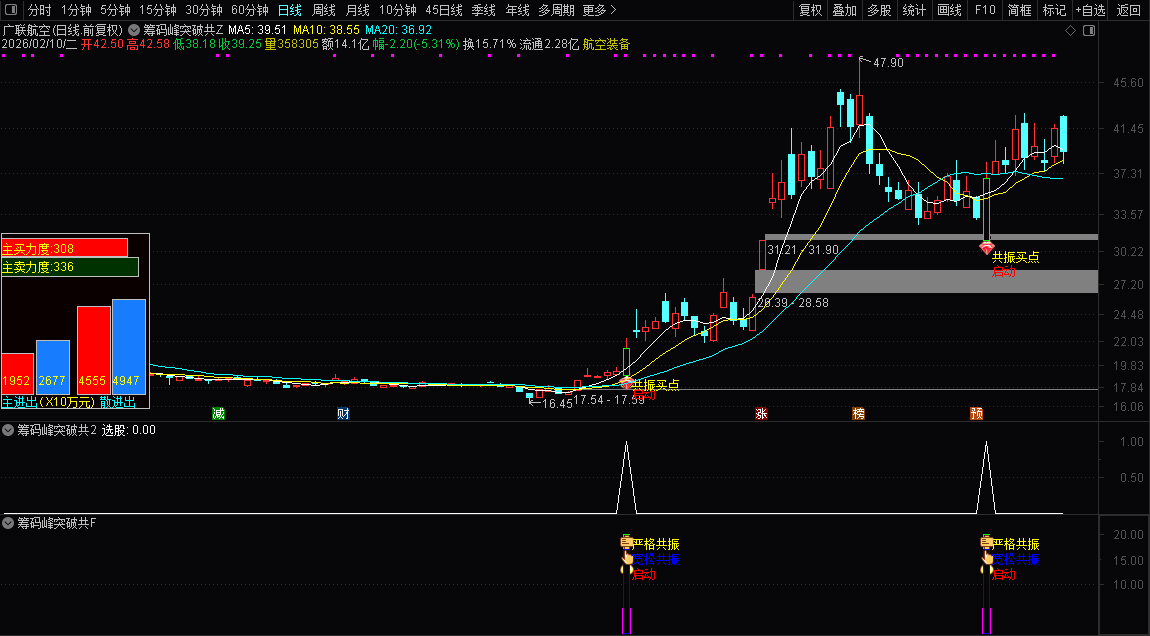This screenshot has width=1150, height=636.
Task: Toggle the side panel layout icon
Action: (1088, 31)
